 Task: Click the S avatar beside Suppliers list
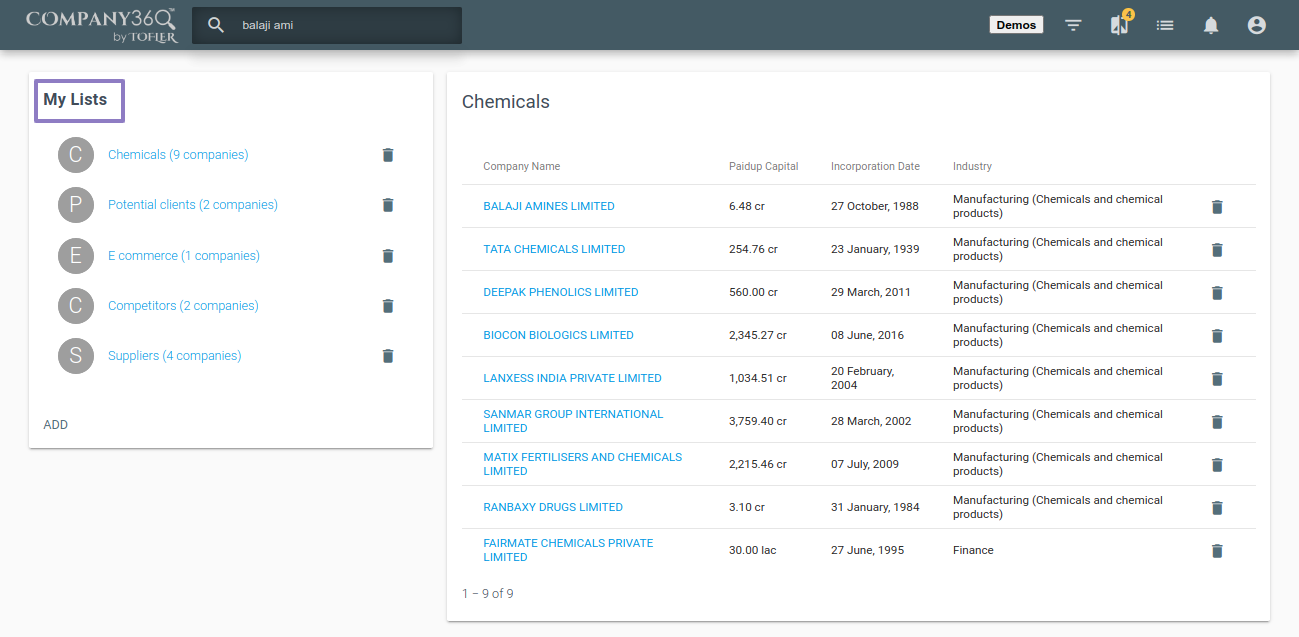pos(76,356)
